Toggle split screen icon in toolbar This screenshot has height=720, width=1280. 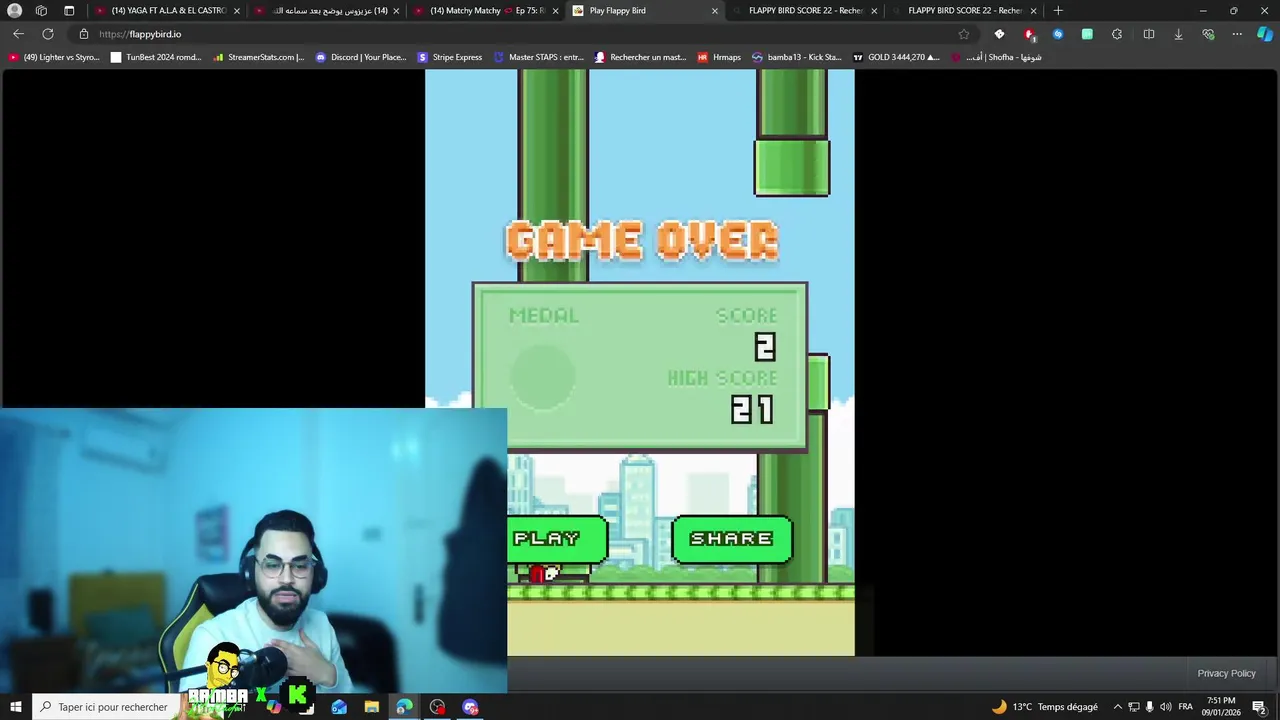[1148, 34]
